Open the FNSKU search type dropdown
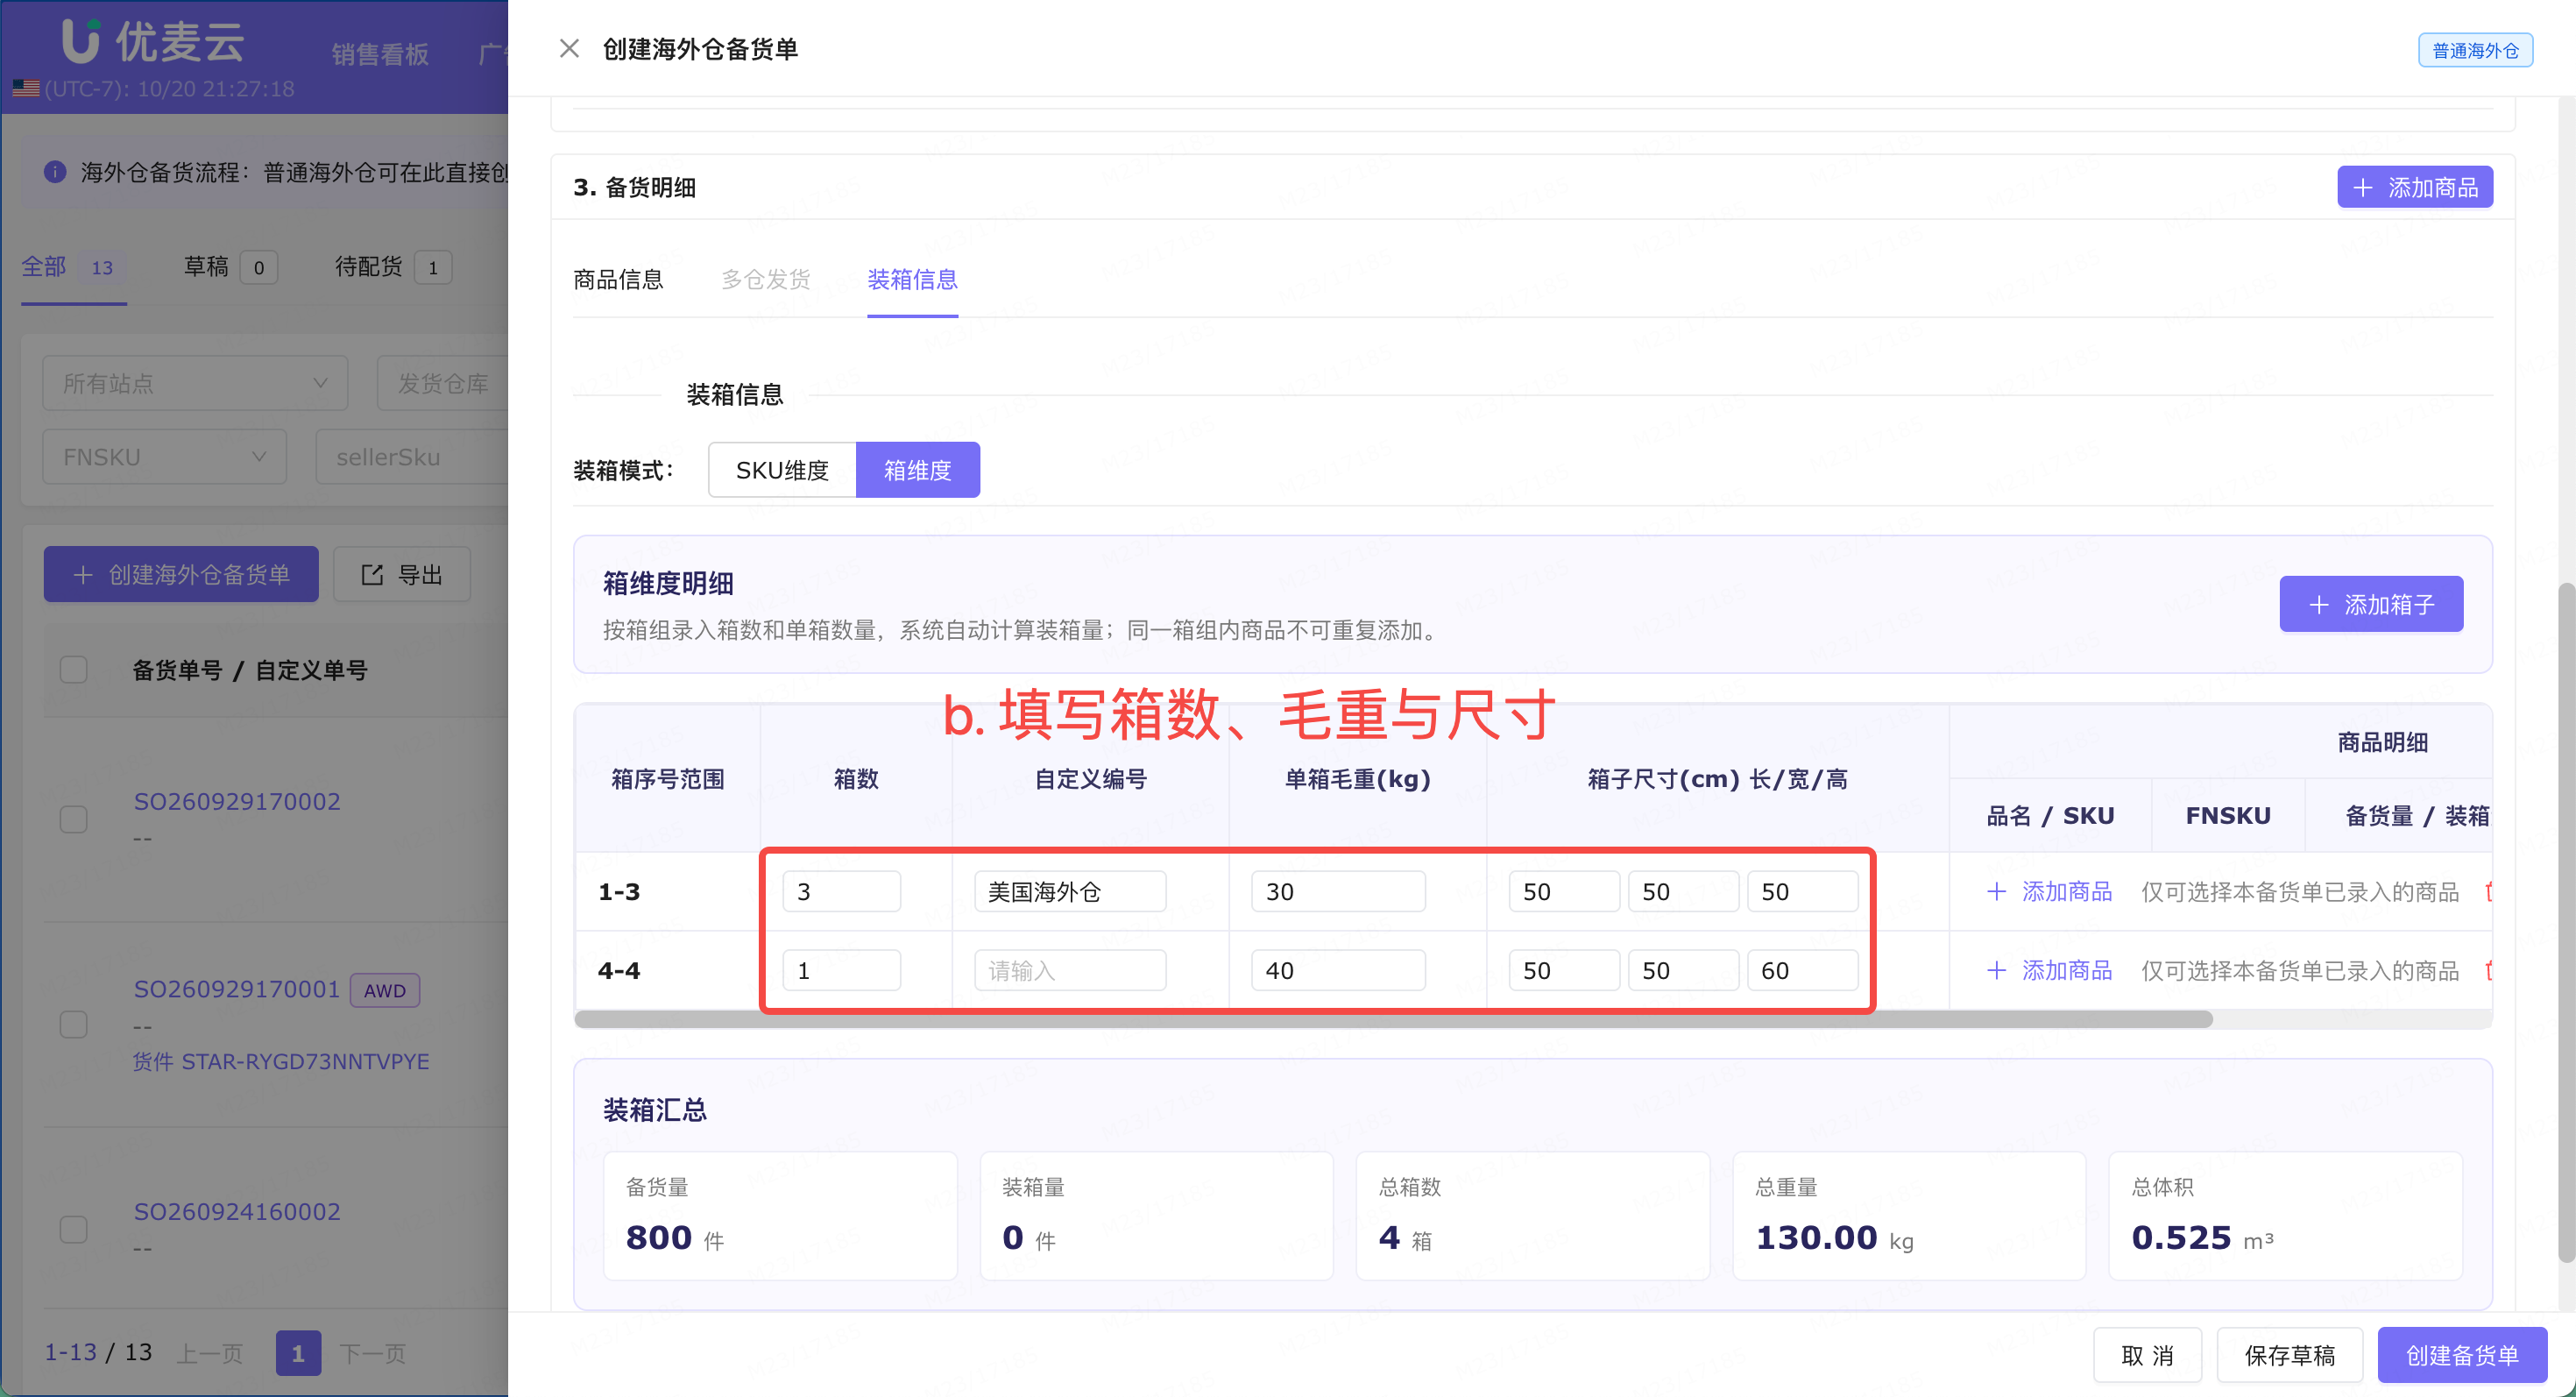Viewport: 2576px width, 1397px height. (165, 457)
